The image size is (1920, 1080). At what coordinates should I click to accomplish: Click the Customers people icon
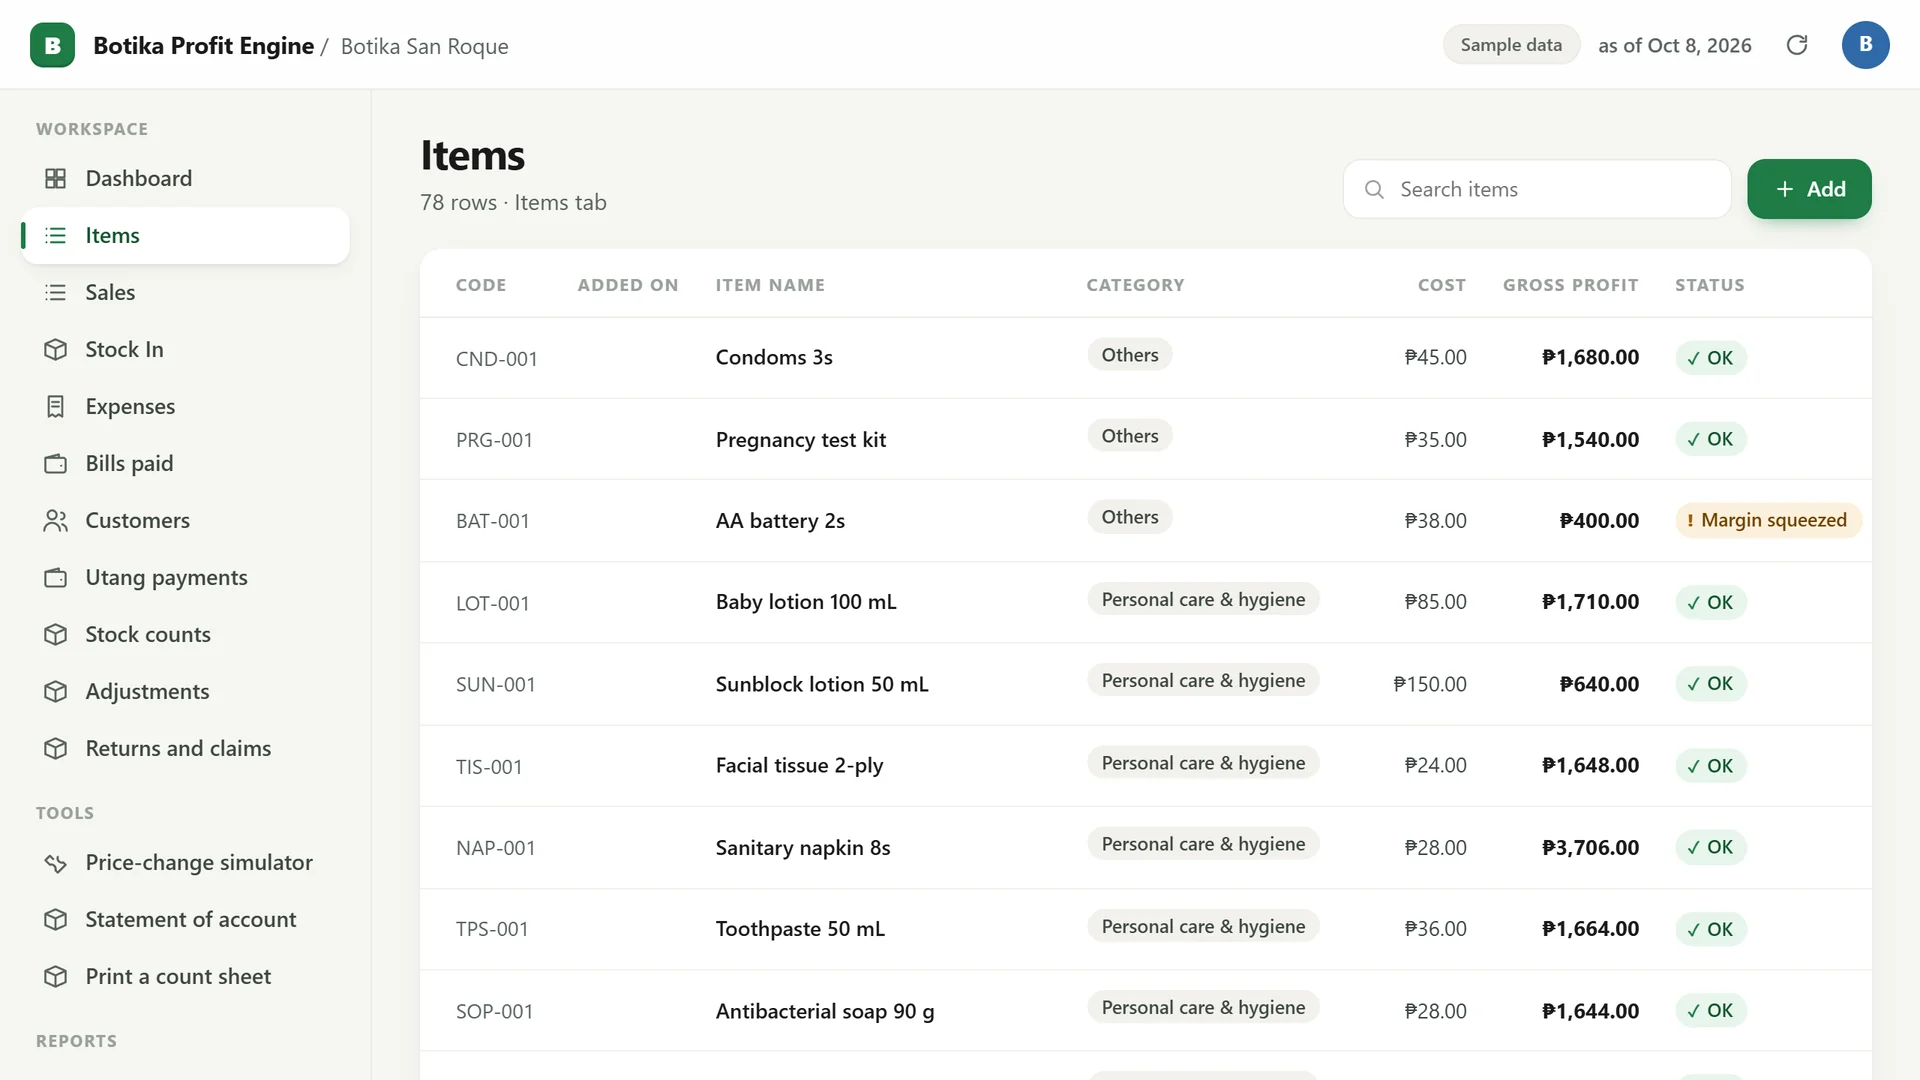[x=56, y=520]
